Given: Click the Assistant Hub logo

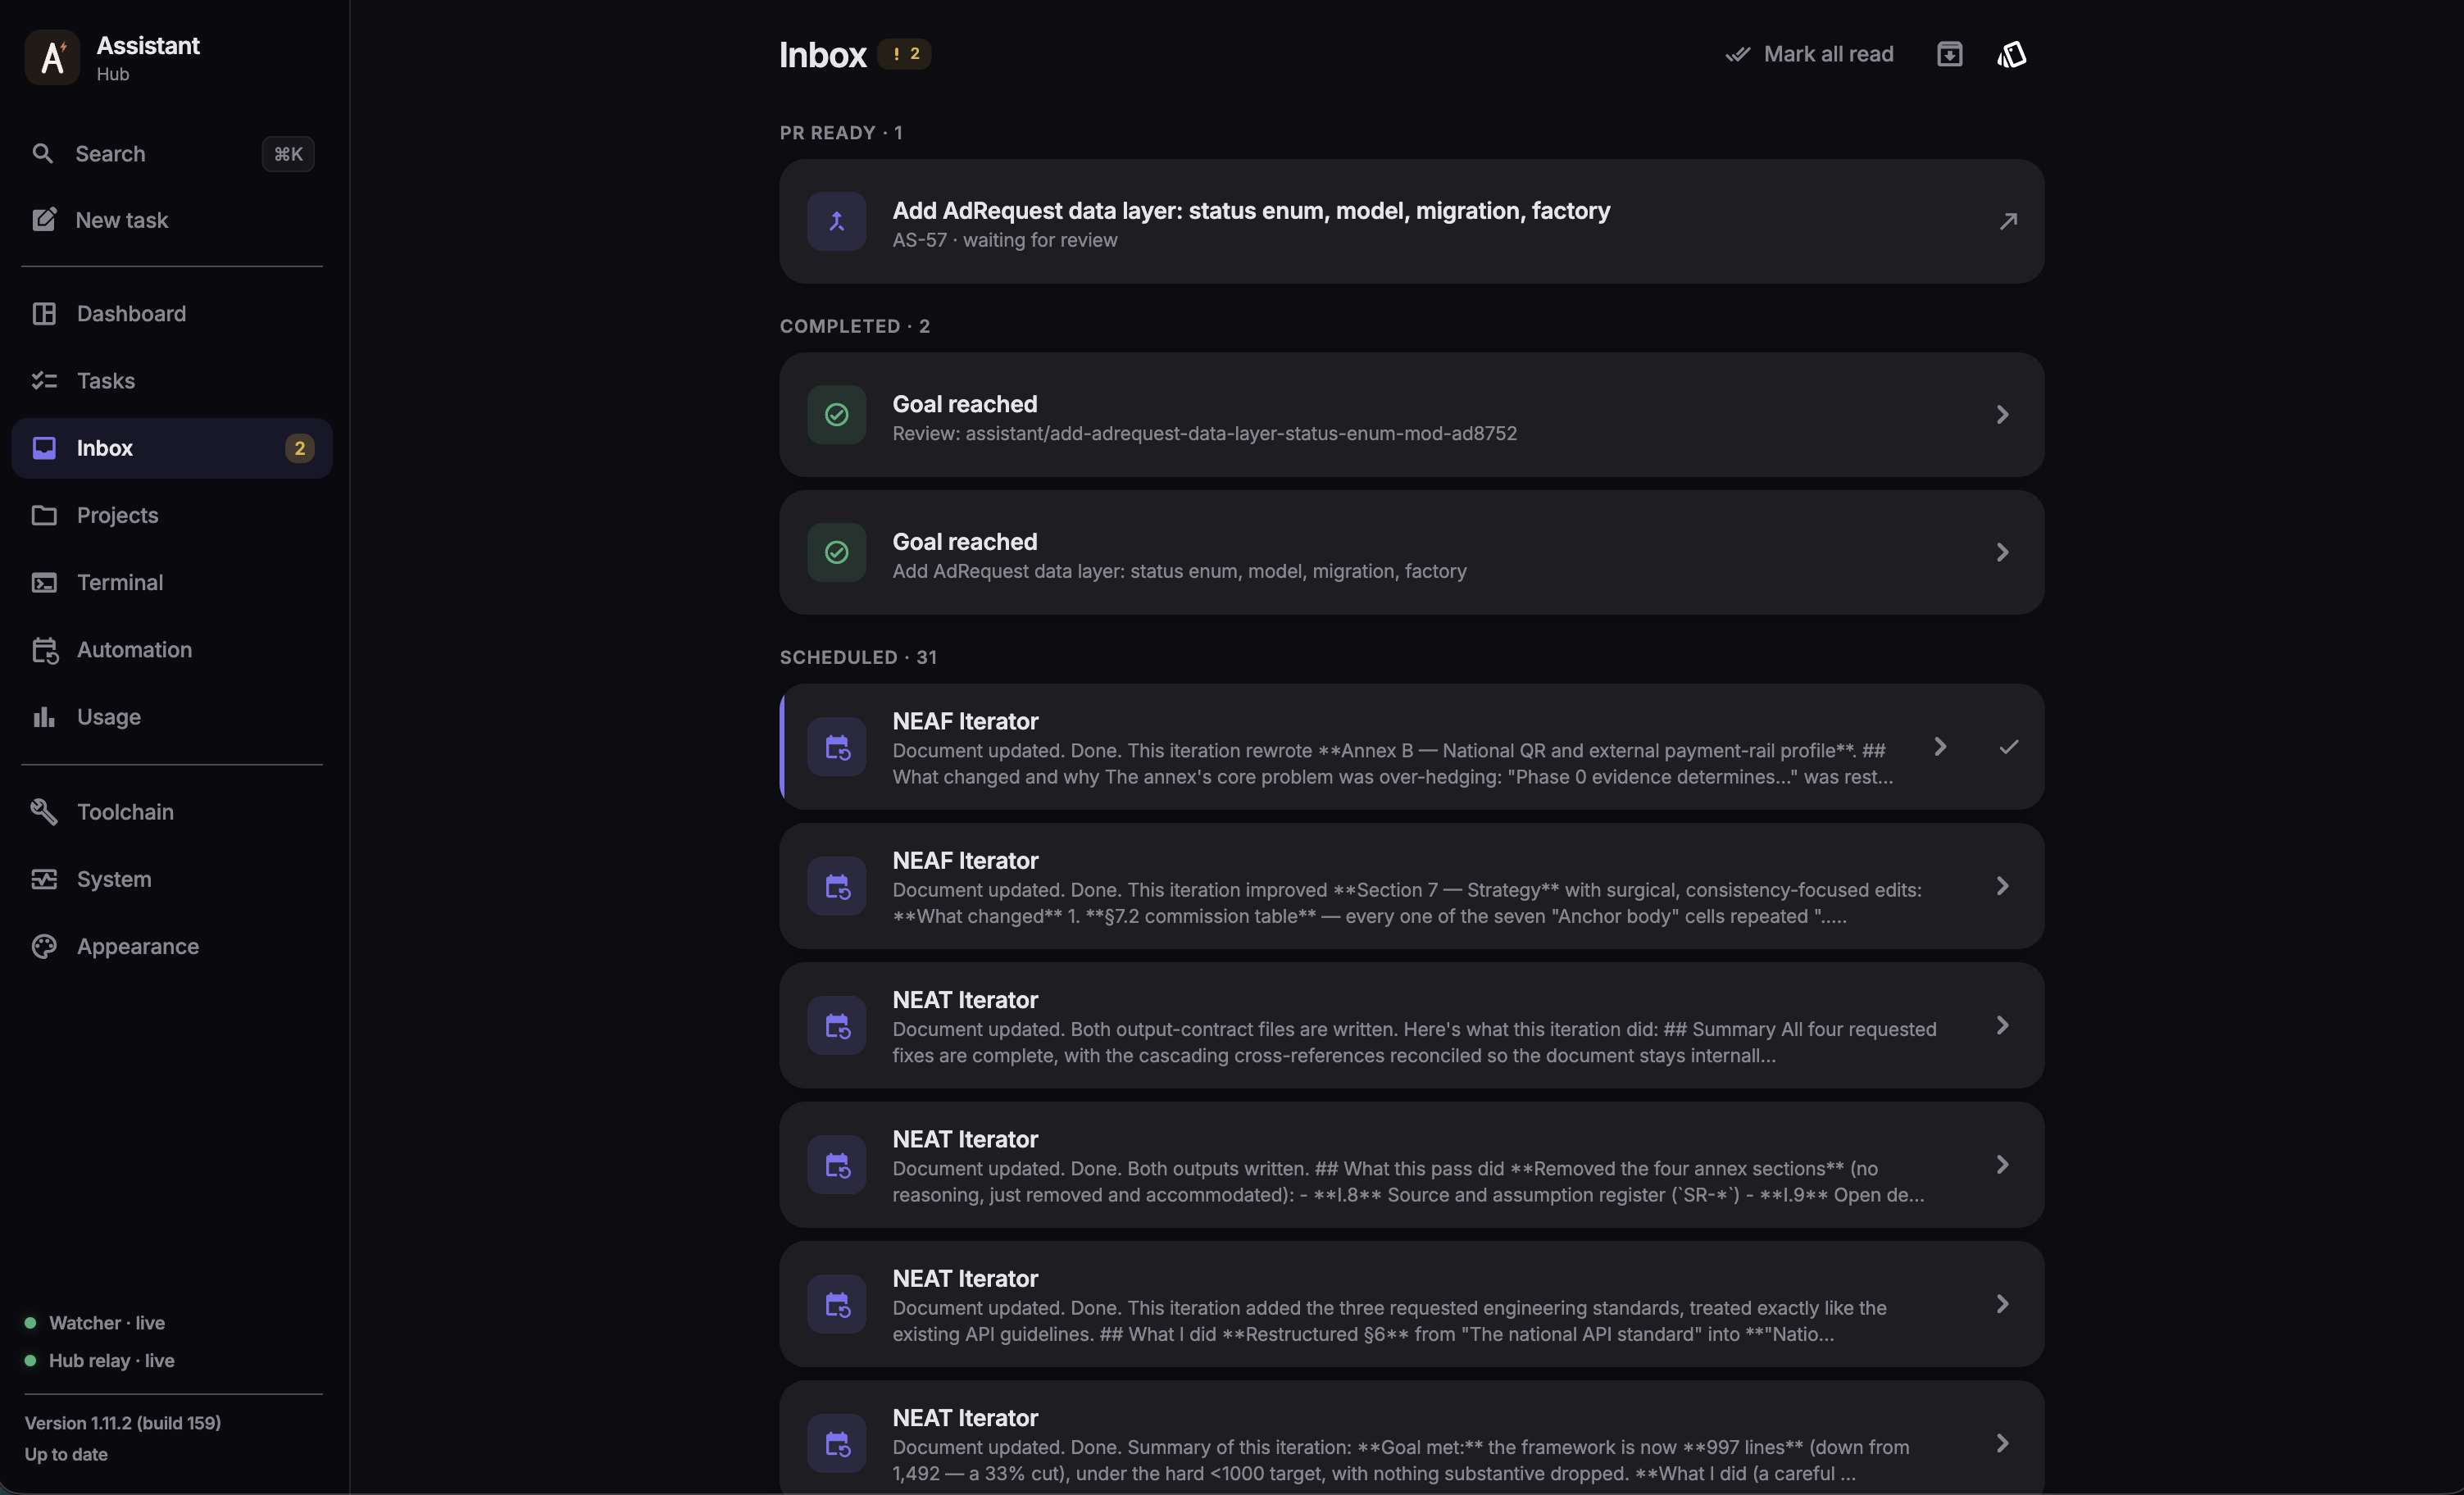Looking at the screenshot, I should 52,57.
